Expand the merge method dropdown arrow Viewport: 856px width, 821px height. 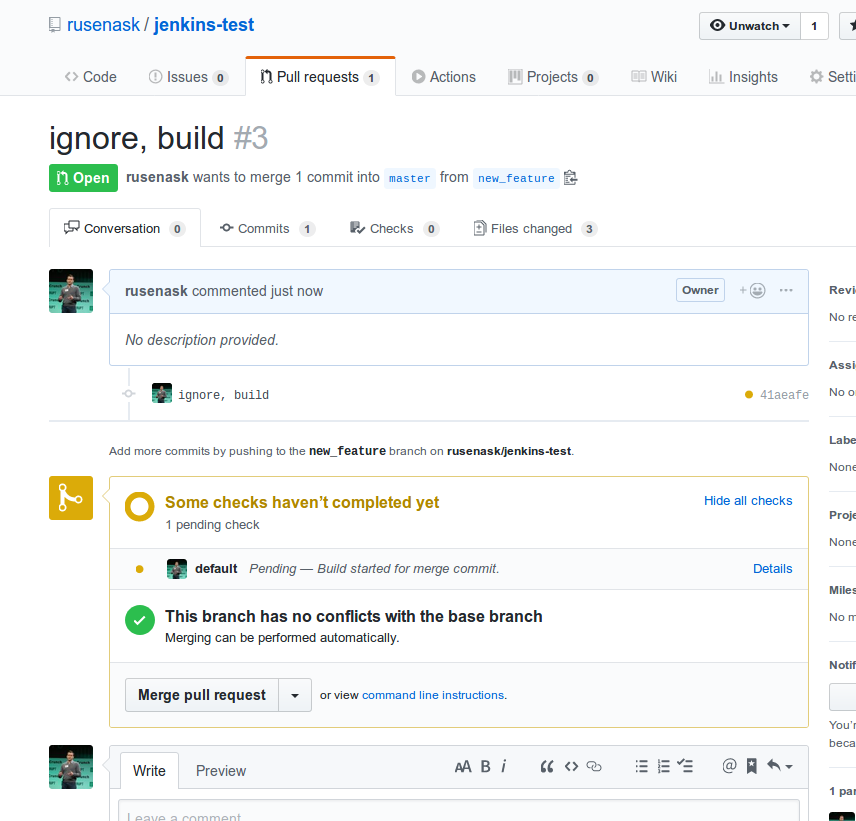(x=295, y=695)
